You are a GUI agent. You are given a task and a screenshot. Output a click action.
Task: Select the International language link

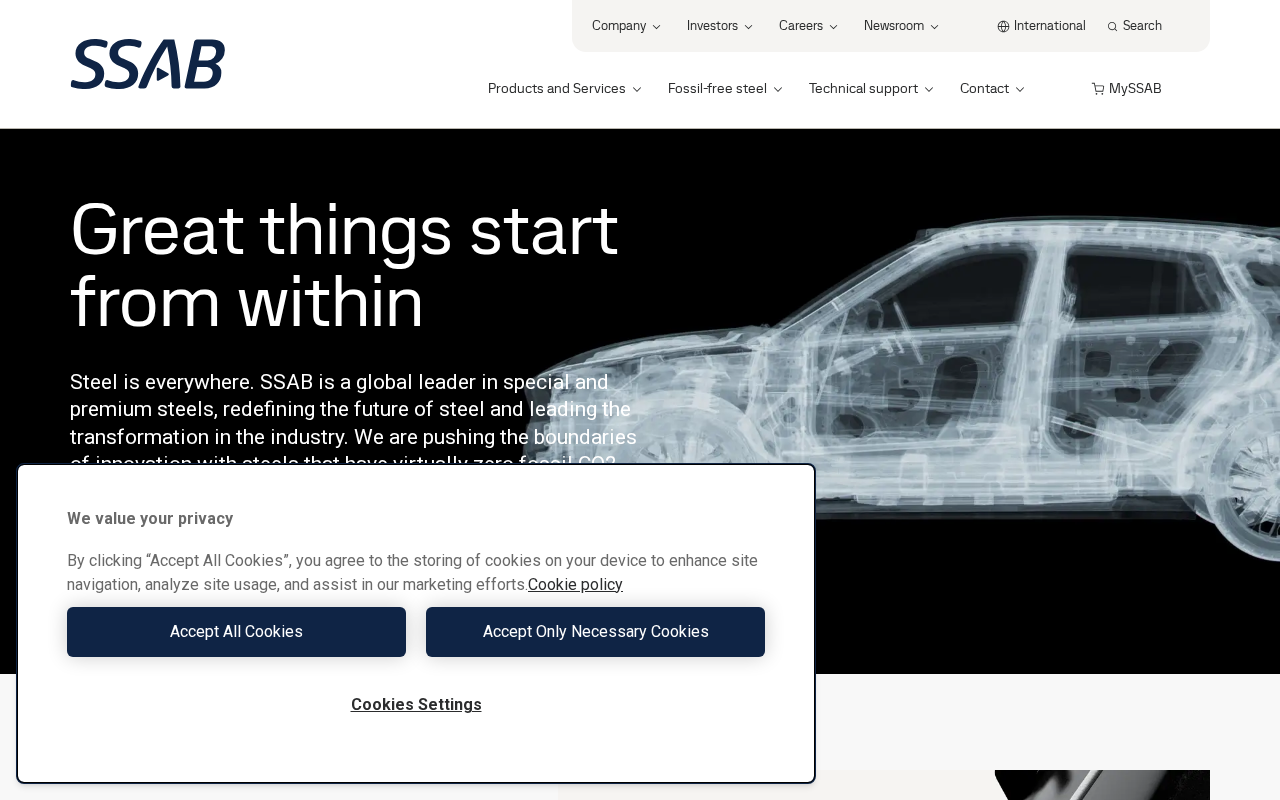tap(1049, 26)
